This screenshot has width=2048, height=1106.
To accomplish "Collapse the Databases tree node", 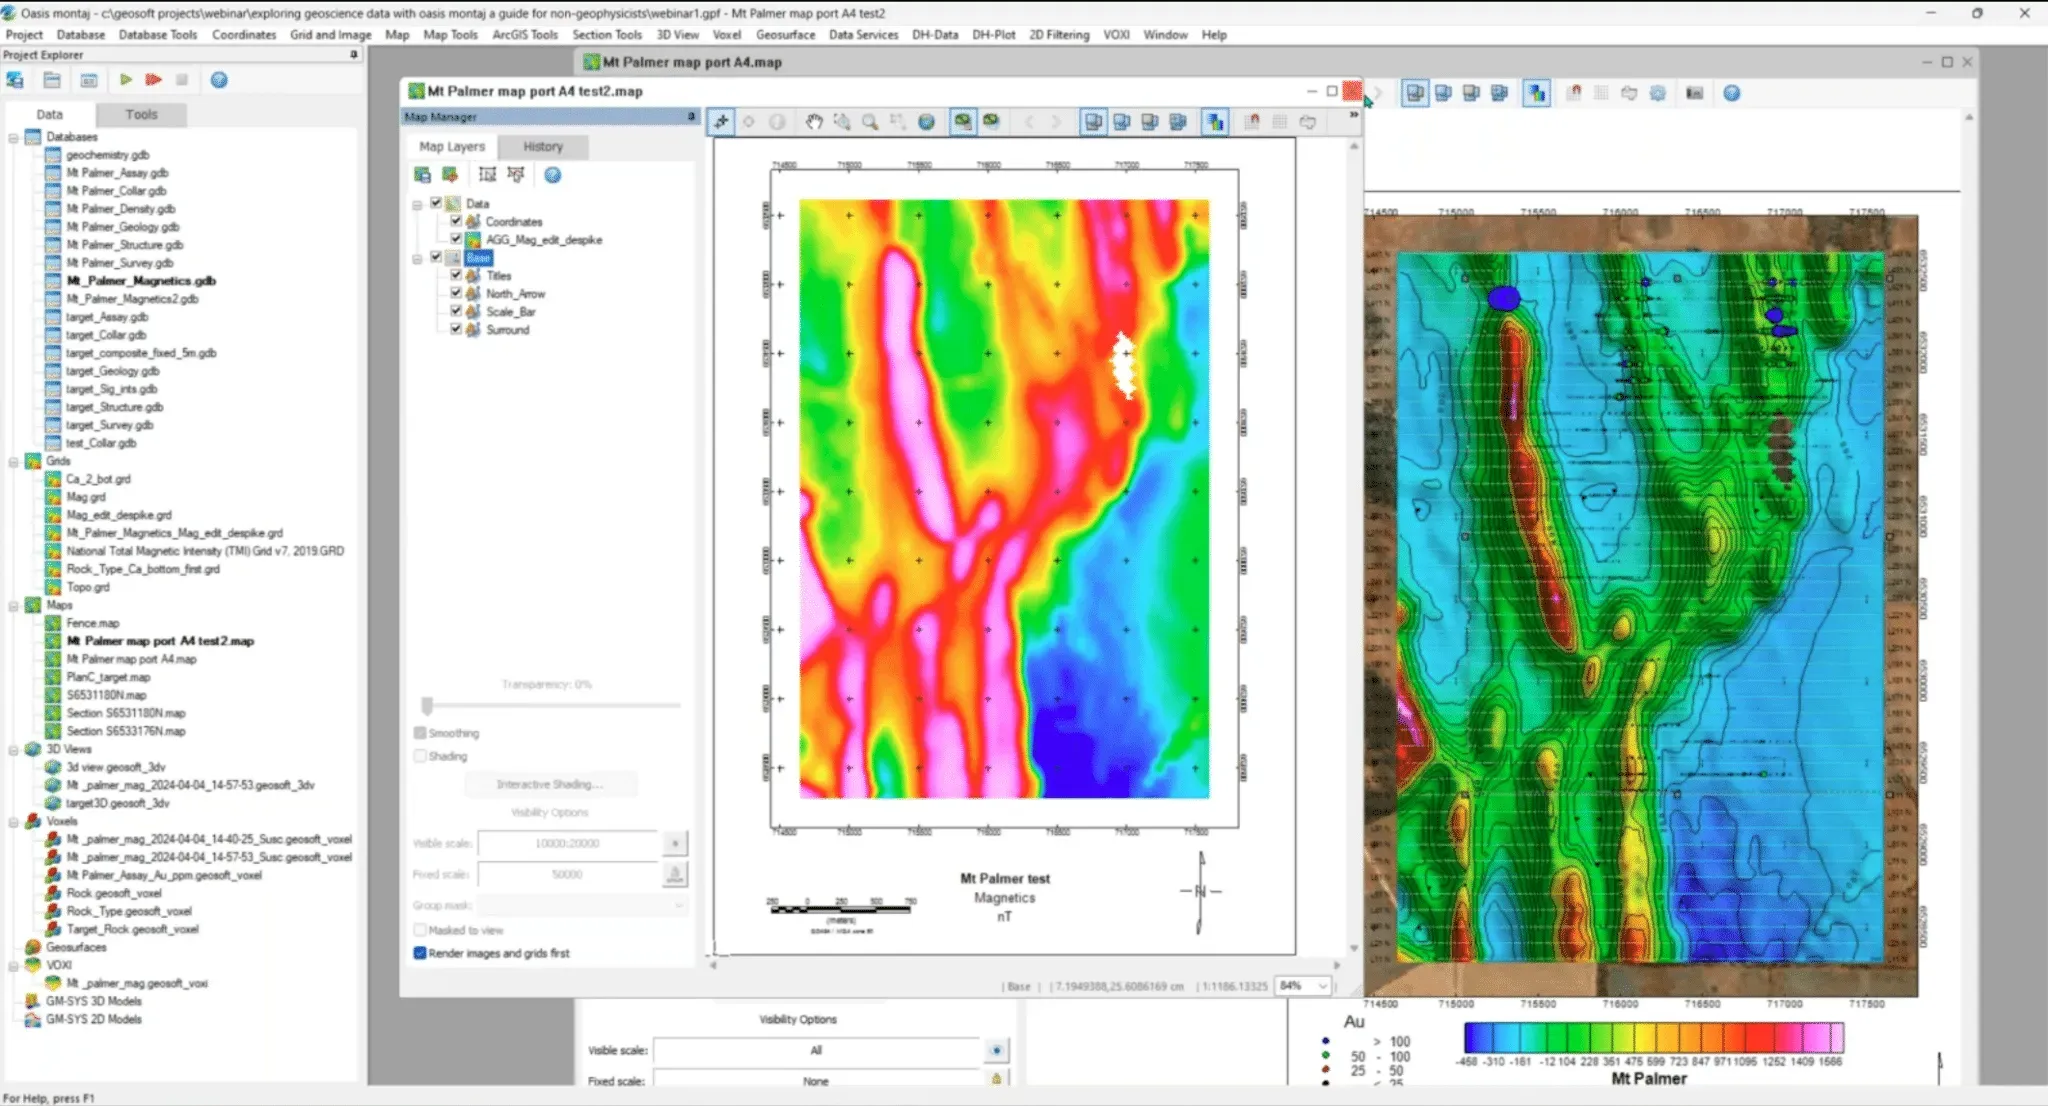I will (x=14, y=137).
